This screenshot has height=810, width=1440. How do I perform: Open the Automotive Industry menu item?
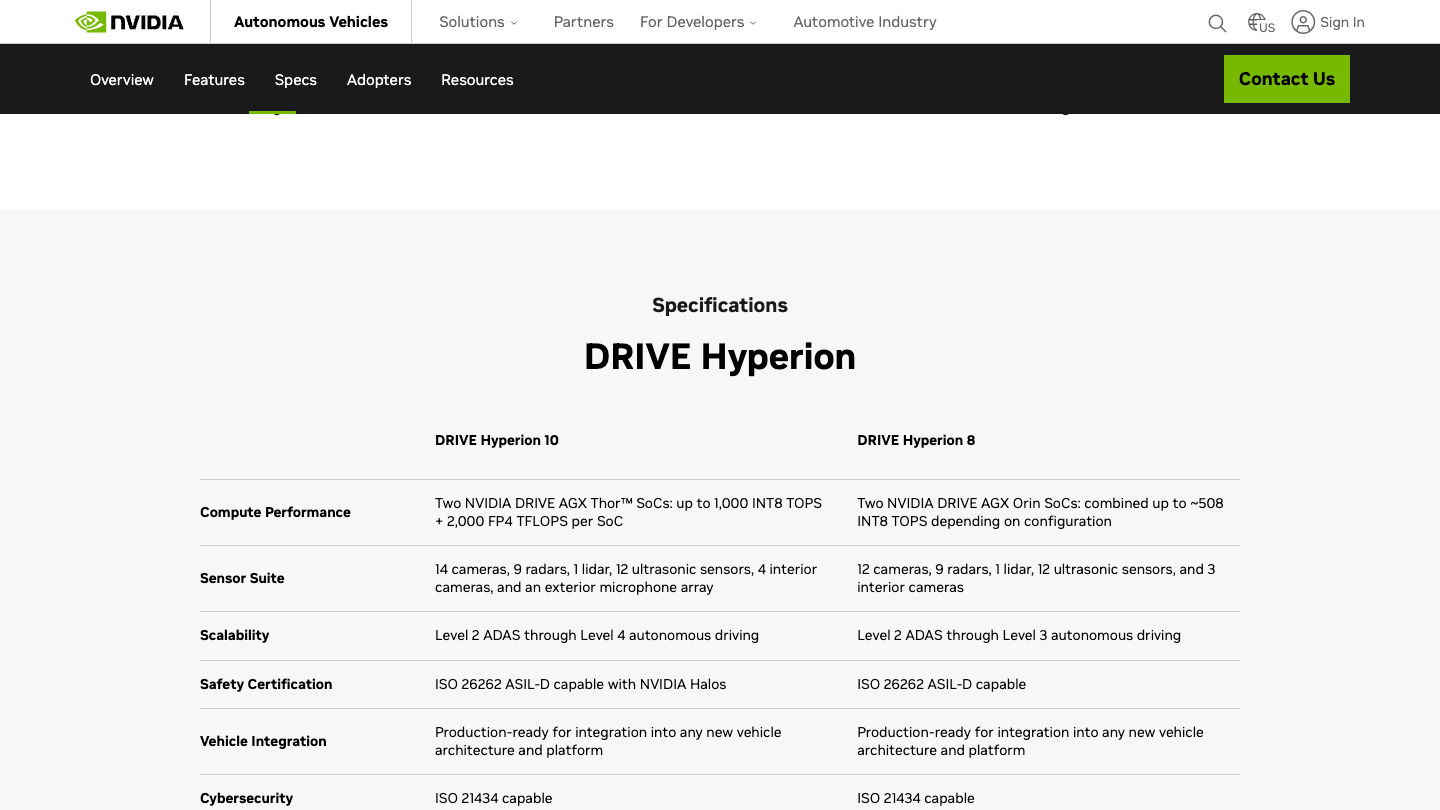(865, 22)
